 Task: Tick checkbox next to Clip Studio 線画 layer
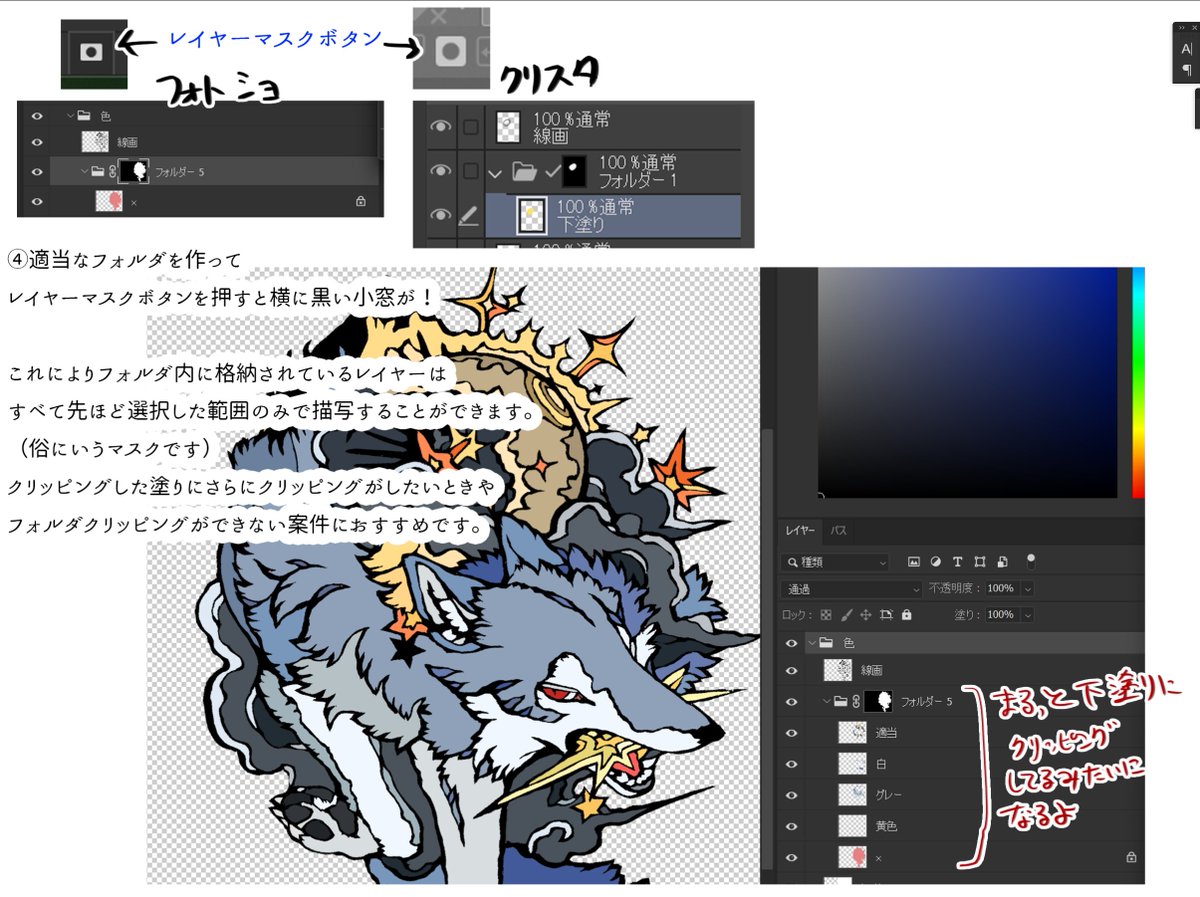[x=471, y=127]
